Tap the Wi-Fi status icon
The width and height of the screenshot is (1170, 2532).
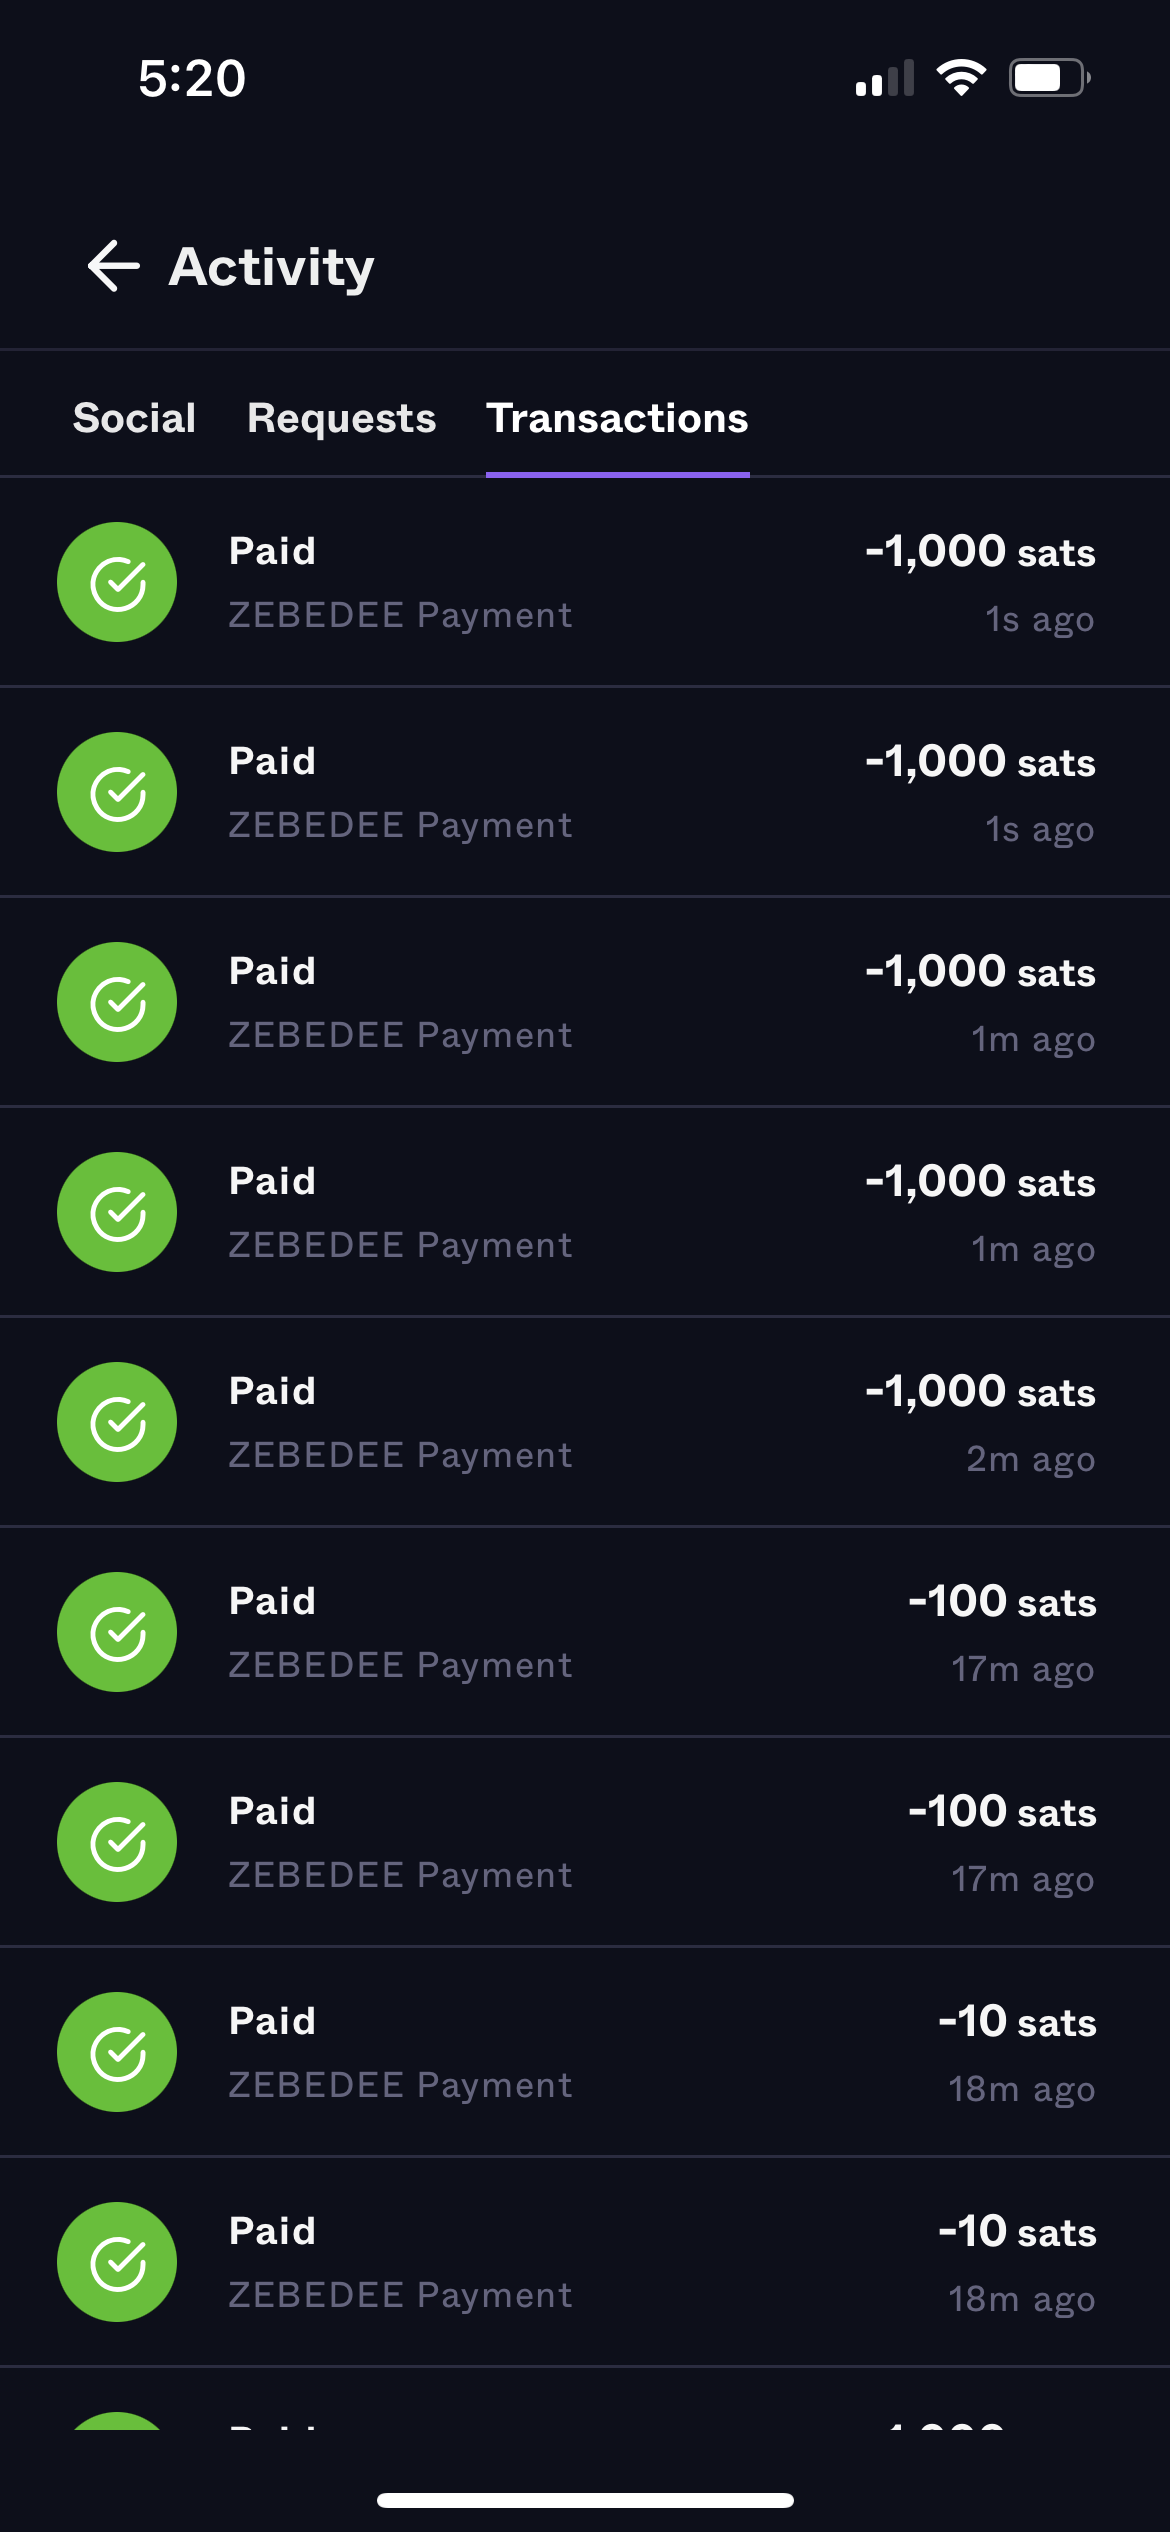961,78
